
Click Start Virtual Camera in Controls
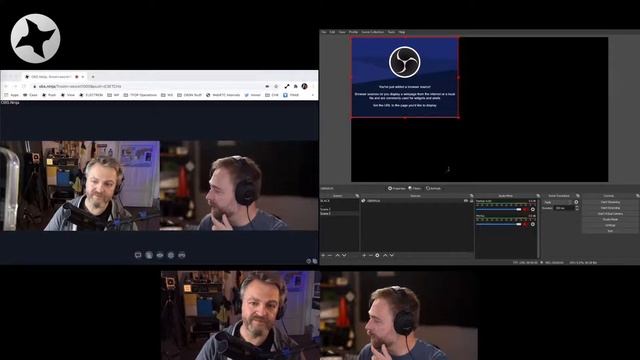610,214
